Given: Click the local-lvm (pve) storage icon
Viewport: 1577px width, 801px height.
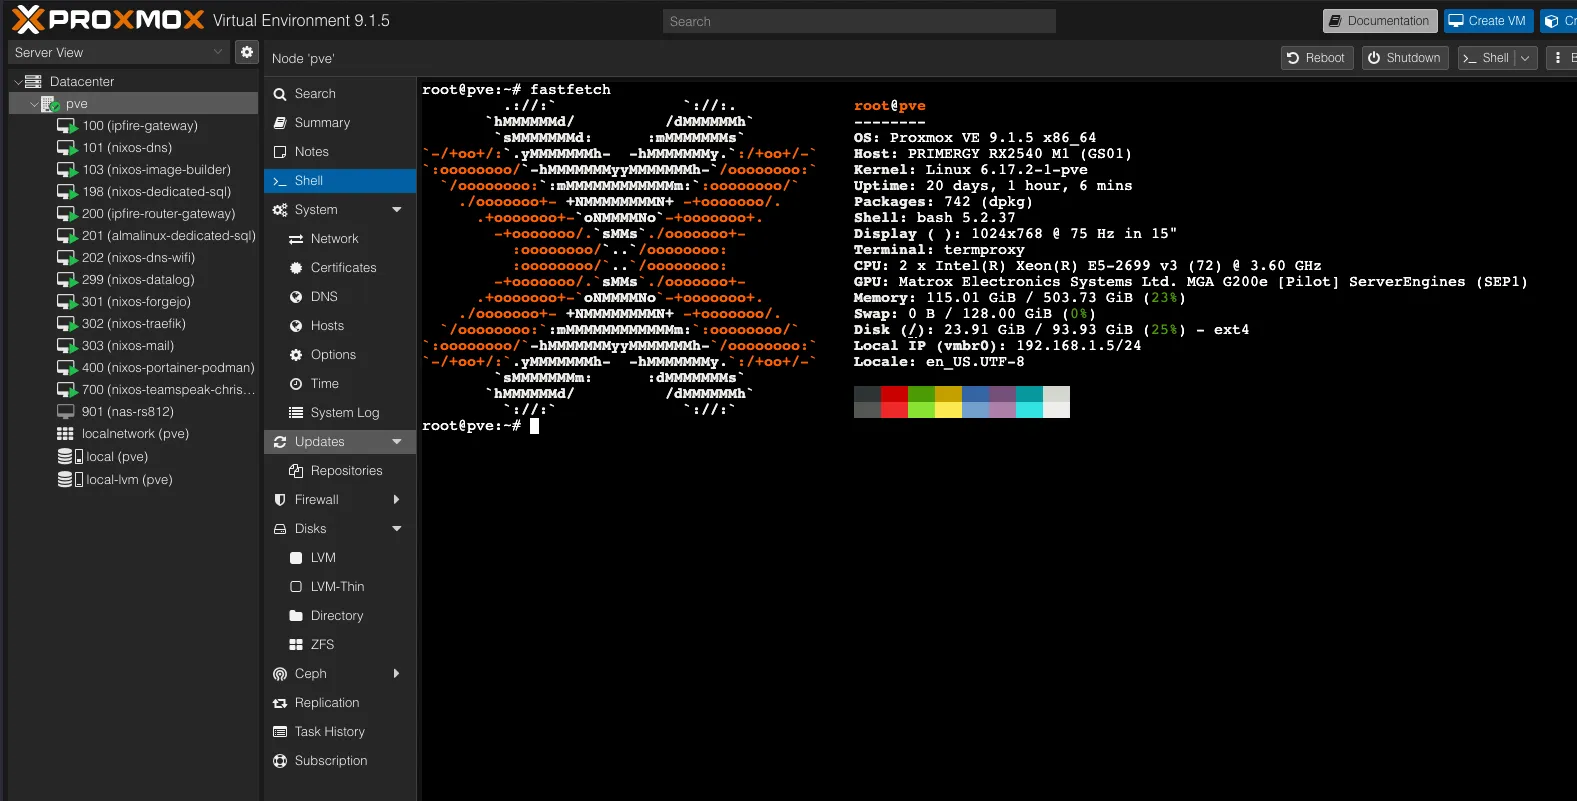Looking at the screenshot, I should pos(70,480).
